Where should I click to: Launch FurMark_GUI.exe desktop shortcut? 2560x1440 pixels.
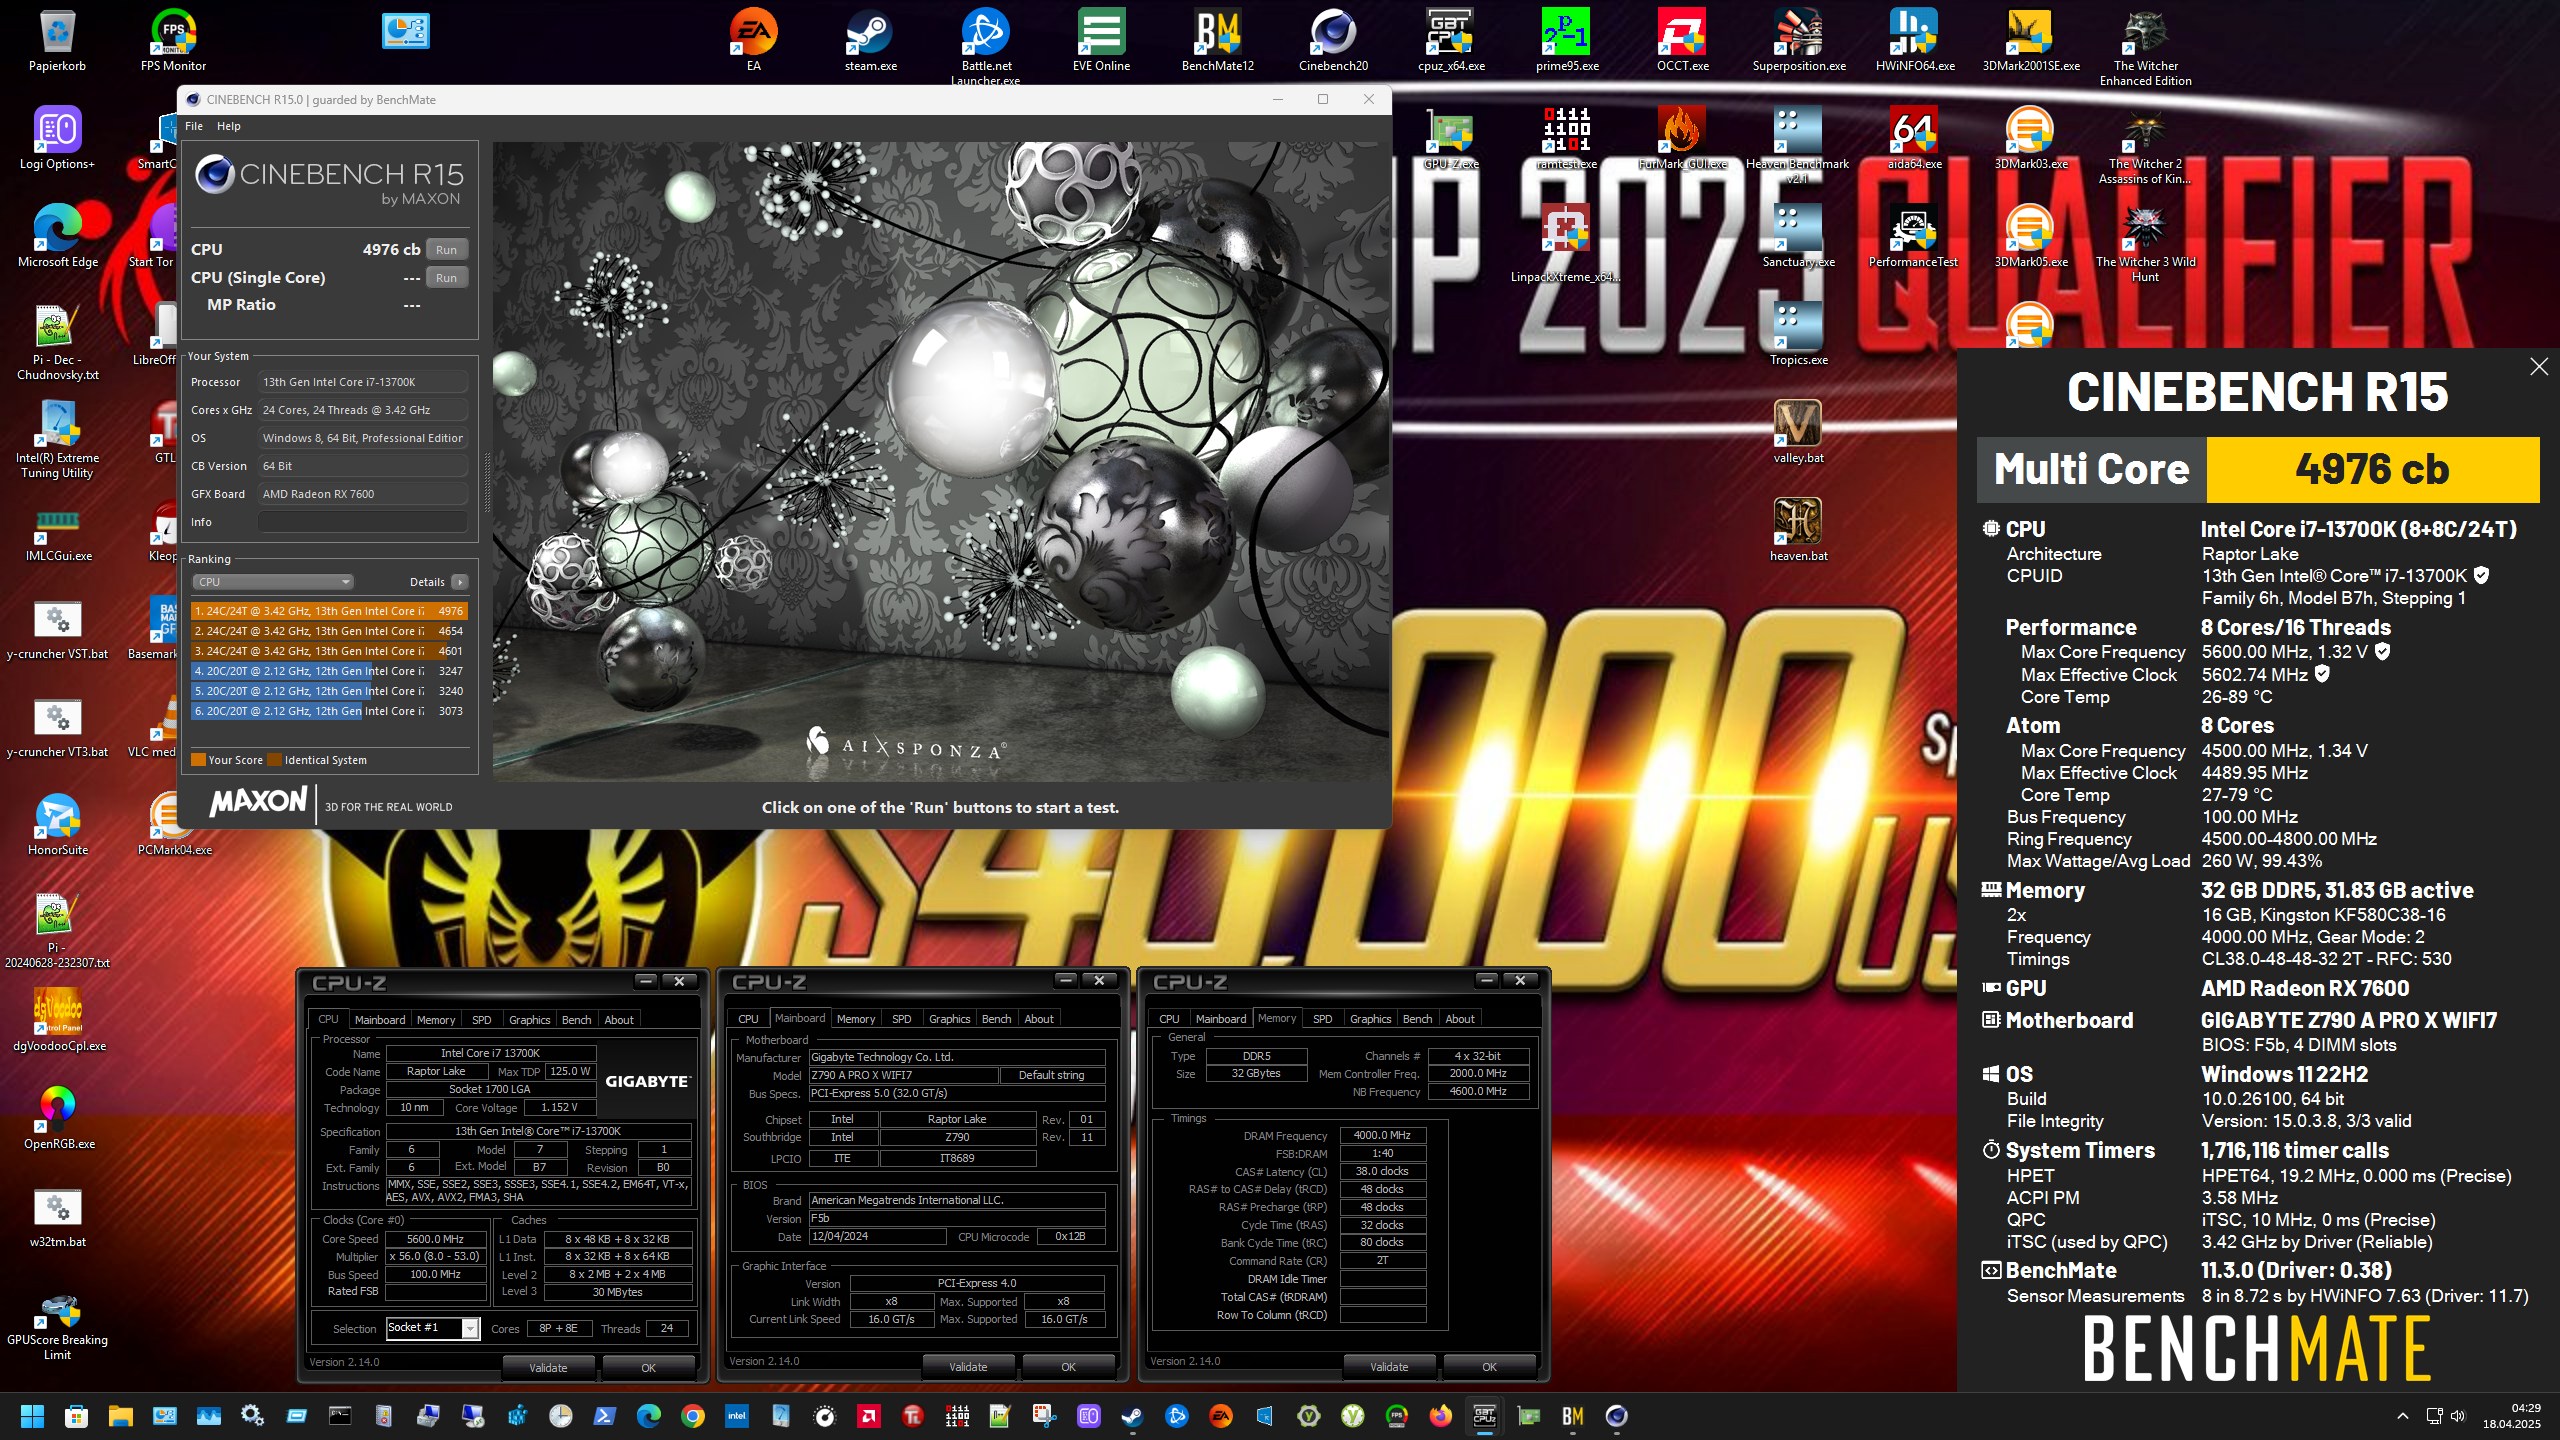pos(1682,138)
